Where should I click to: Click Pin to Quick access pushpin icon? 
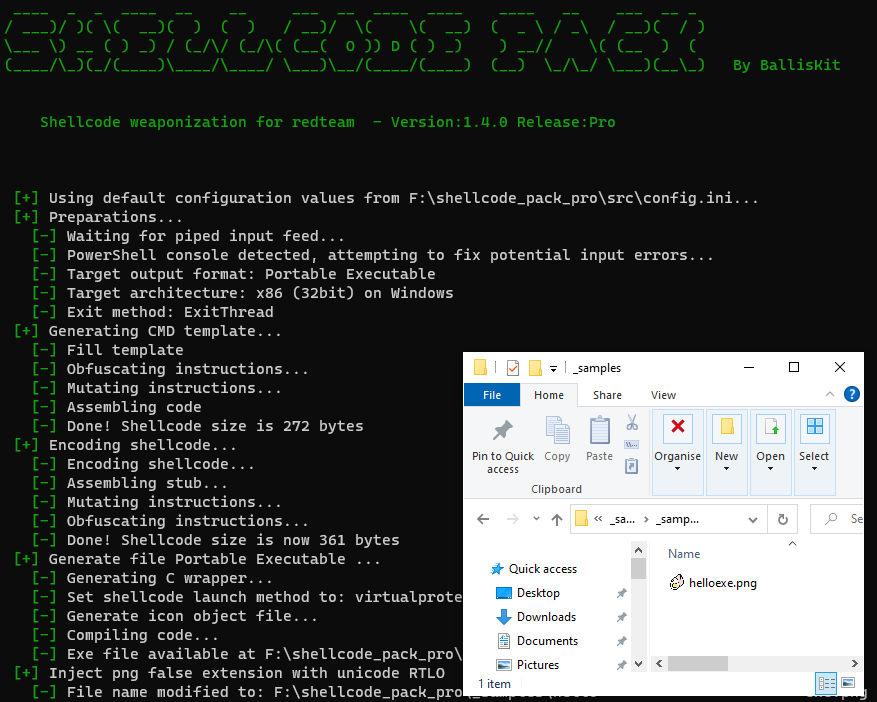pyautogui.click(x=502, y=430)
